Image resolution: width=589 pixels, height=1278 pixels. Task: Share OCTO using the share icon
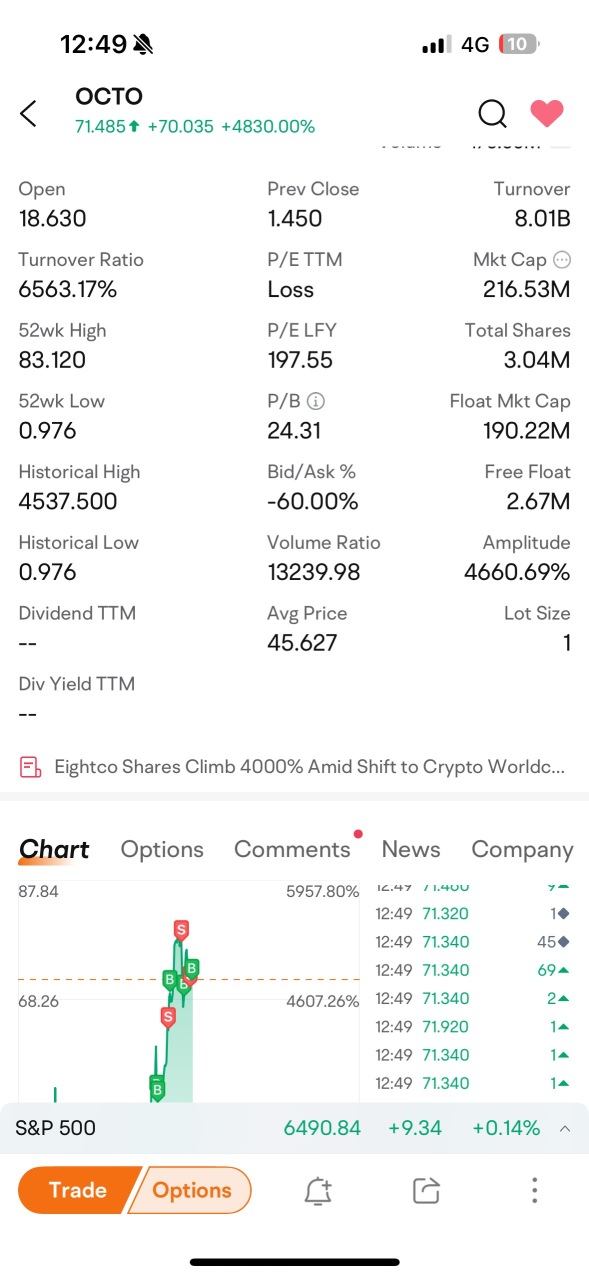pyautogui.click(x=425, y=1190)
